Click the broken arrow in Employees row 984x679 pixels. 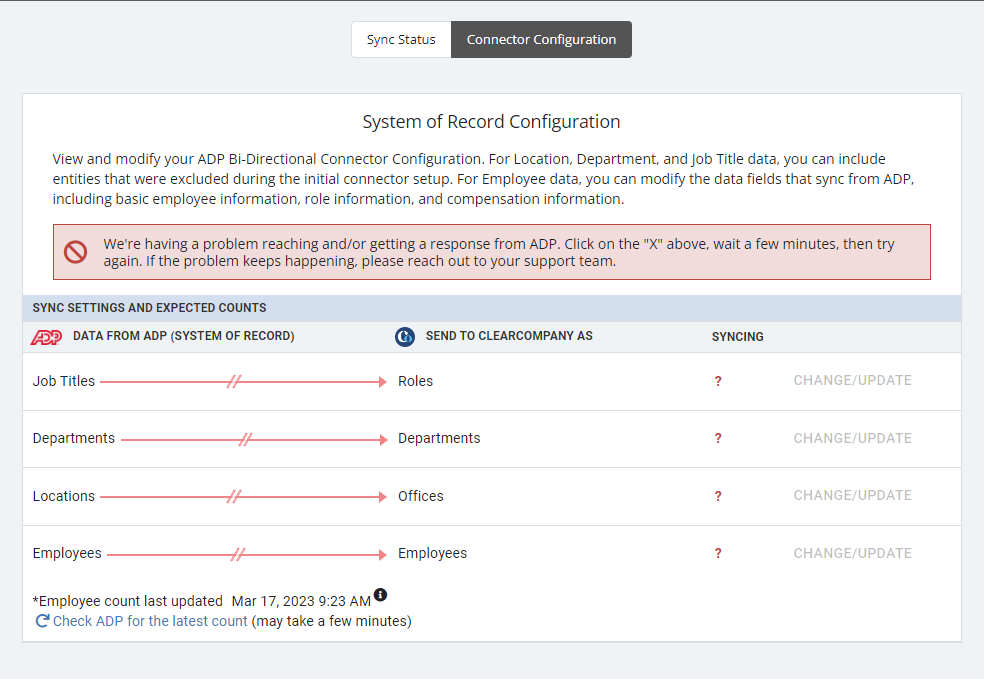click(x=247, y=554)
